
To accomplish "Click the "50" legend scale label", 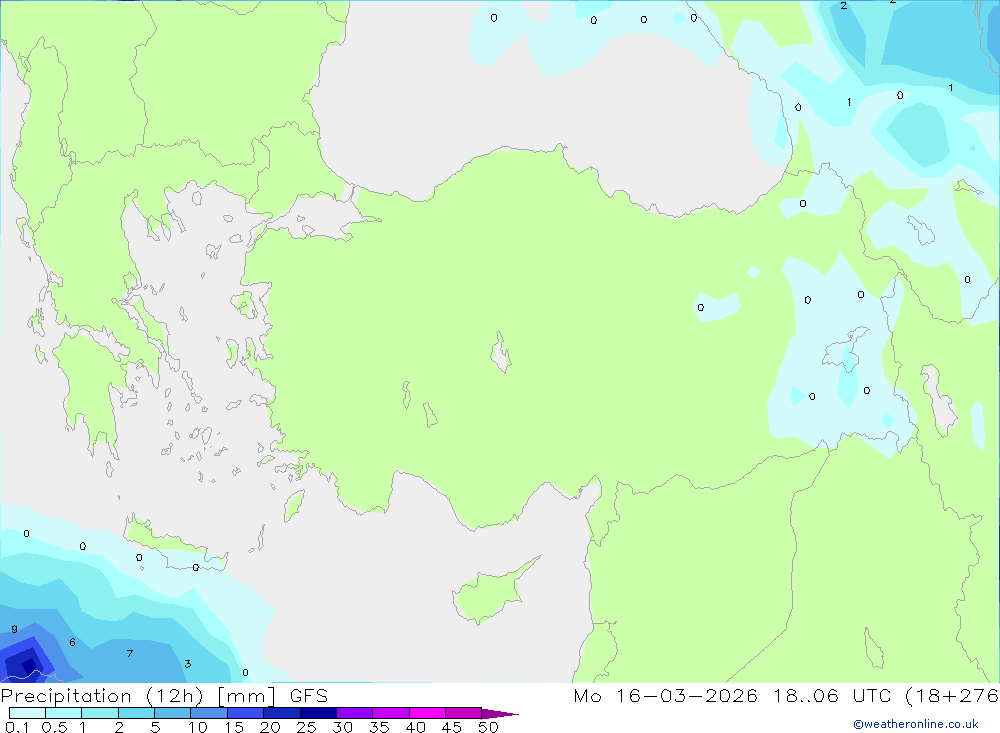I will [488, 727].
